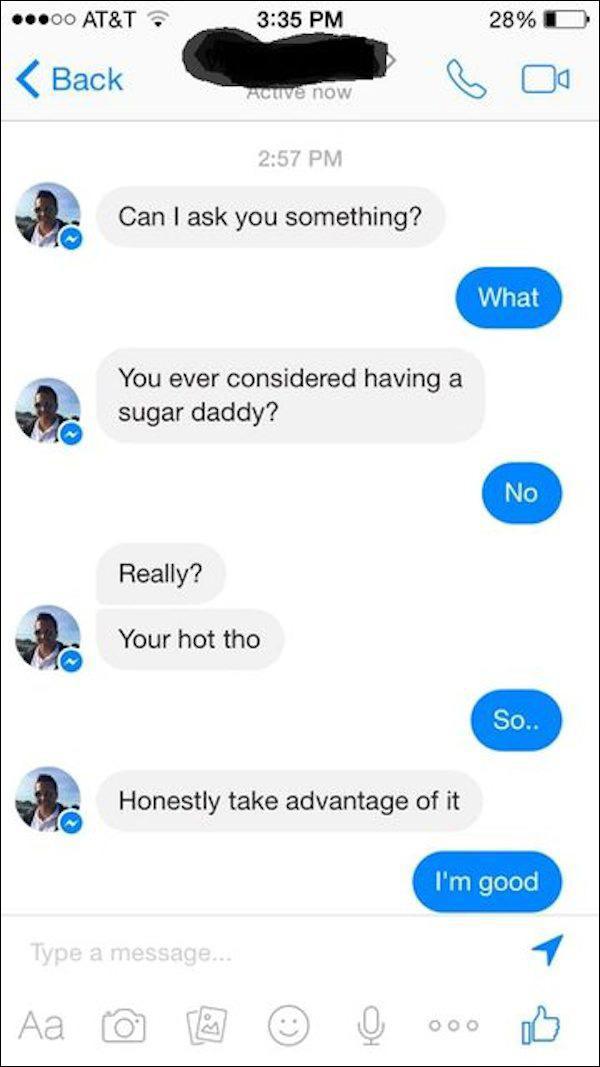Tap the sugar daddy message bubble
Screen dimensions: 600x1067
coord(290,395)
